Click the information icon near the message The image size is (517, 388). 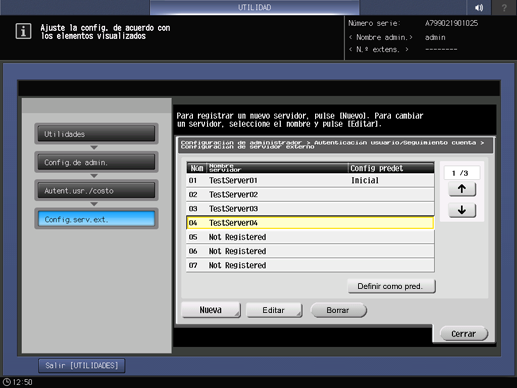tap(23, 31)
